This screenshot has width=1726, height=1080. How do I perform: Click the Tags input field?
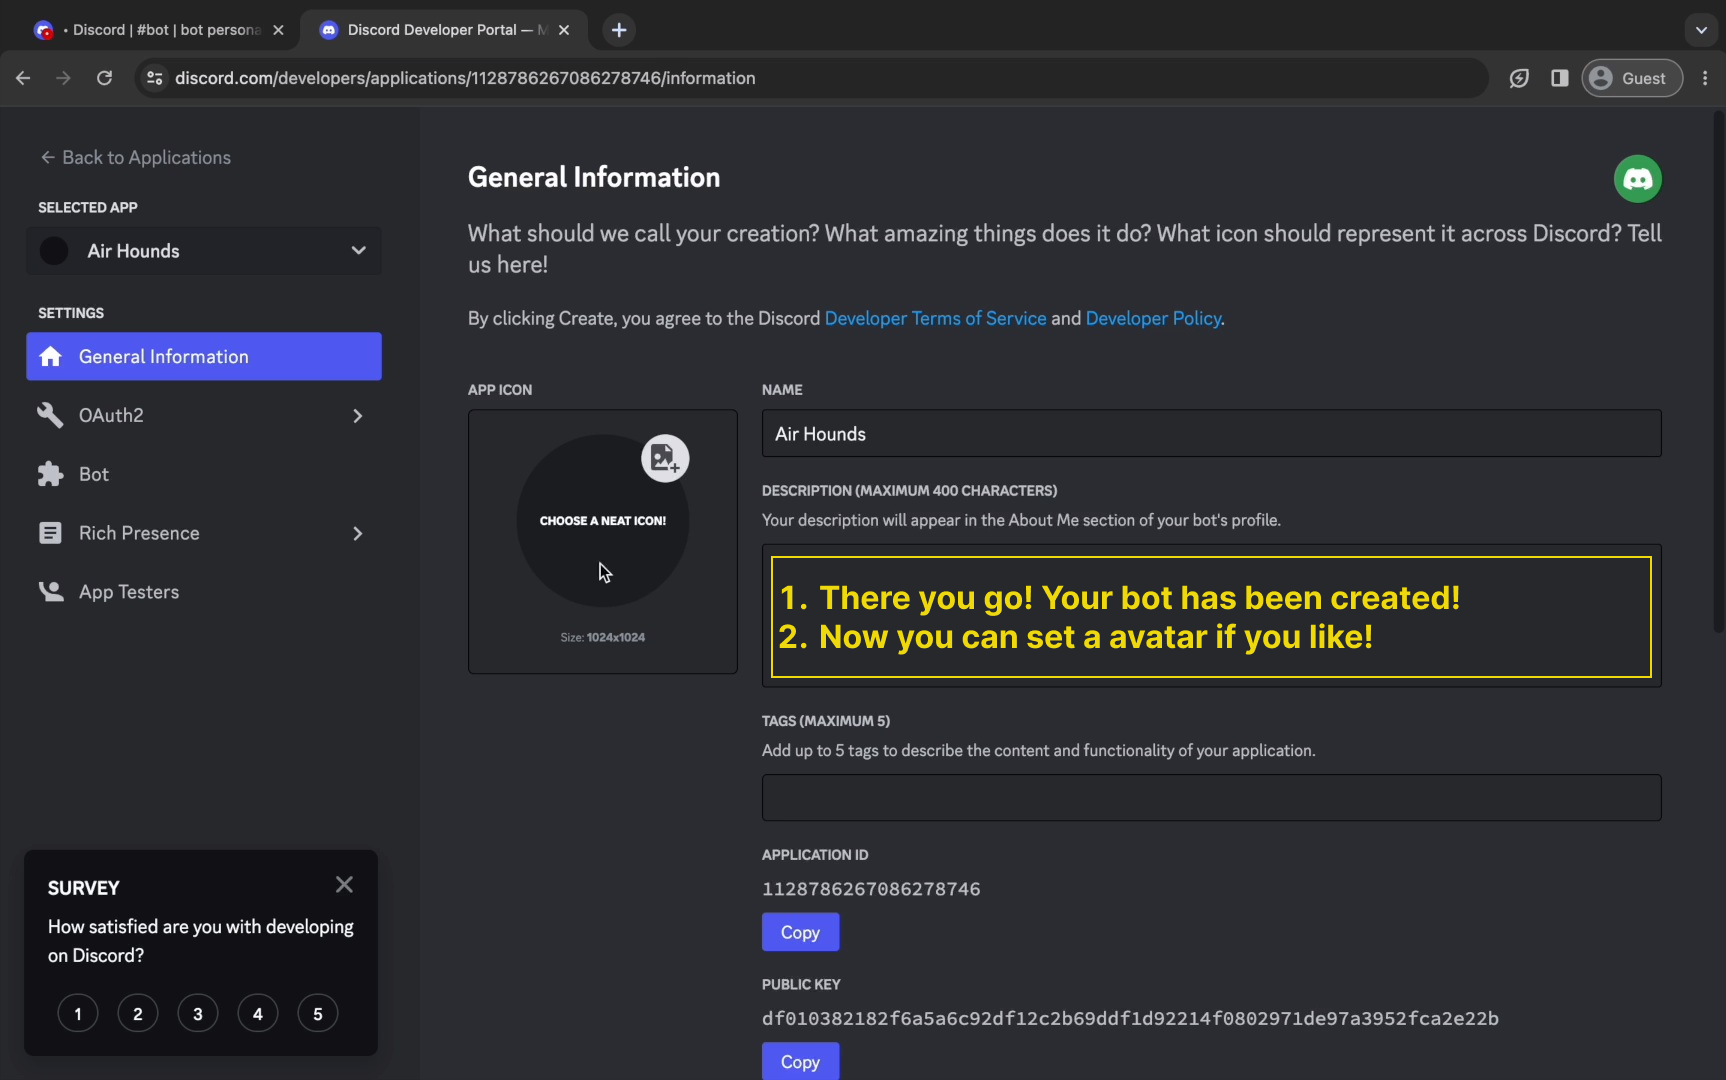(1211, 798)
